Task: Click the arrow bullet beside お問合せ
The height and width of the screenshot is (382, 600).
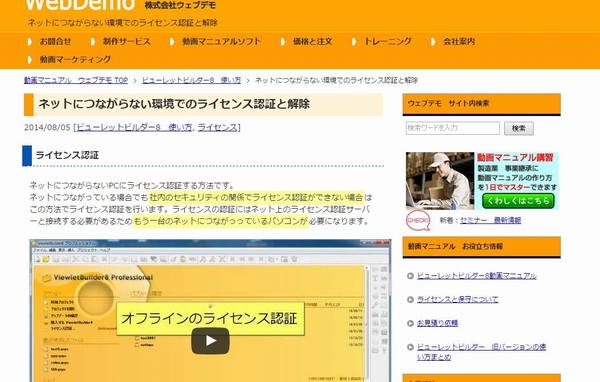Action: point(30,41)
